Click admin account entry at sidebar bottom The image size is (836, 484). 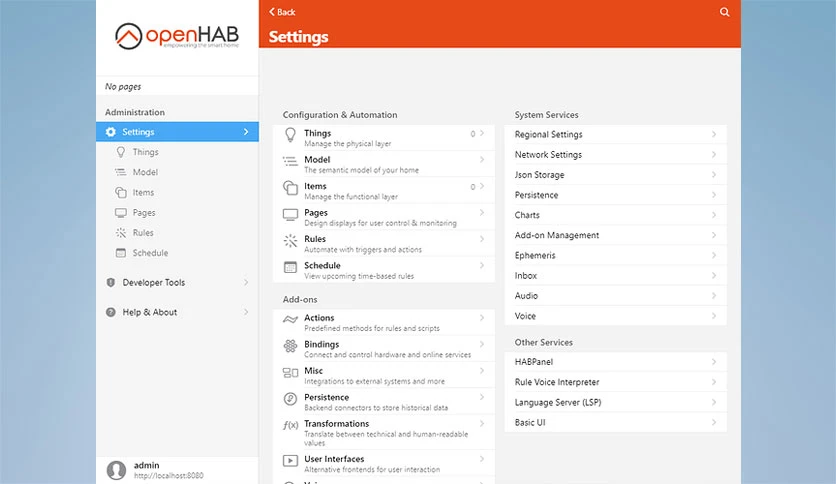(x=177, y=470)
